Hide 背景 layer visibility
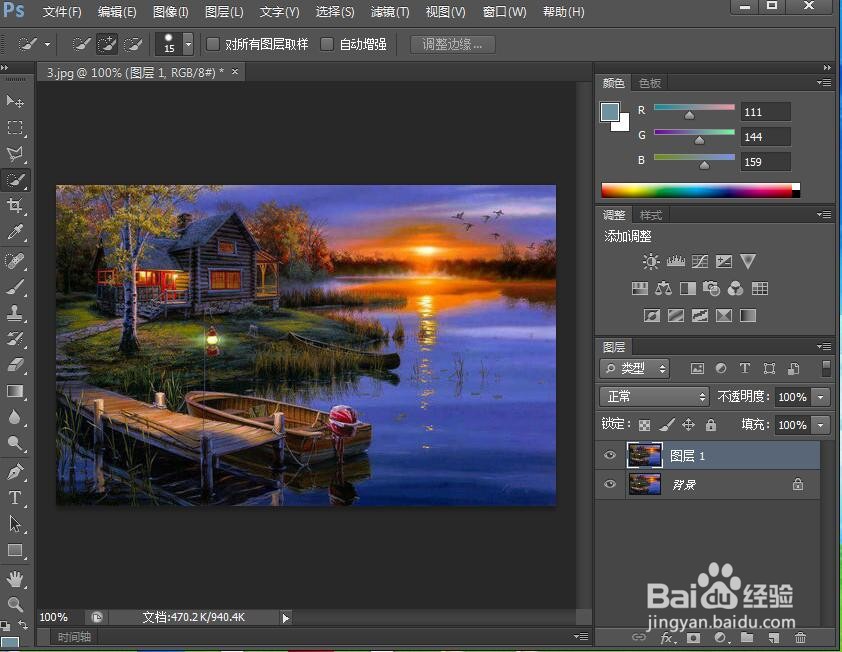 [x=609, y=484]
